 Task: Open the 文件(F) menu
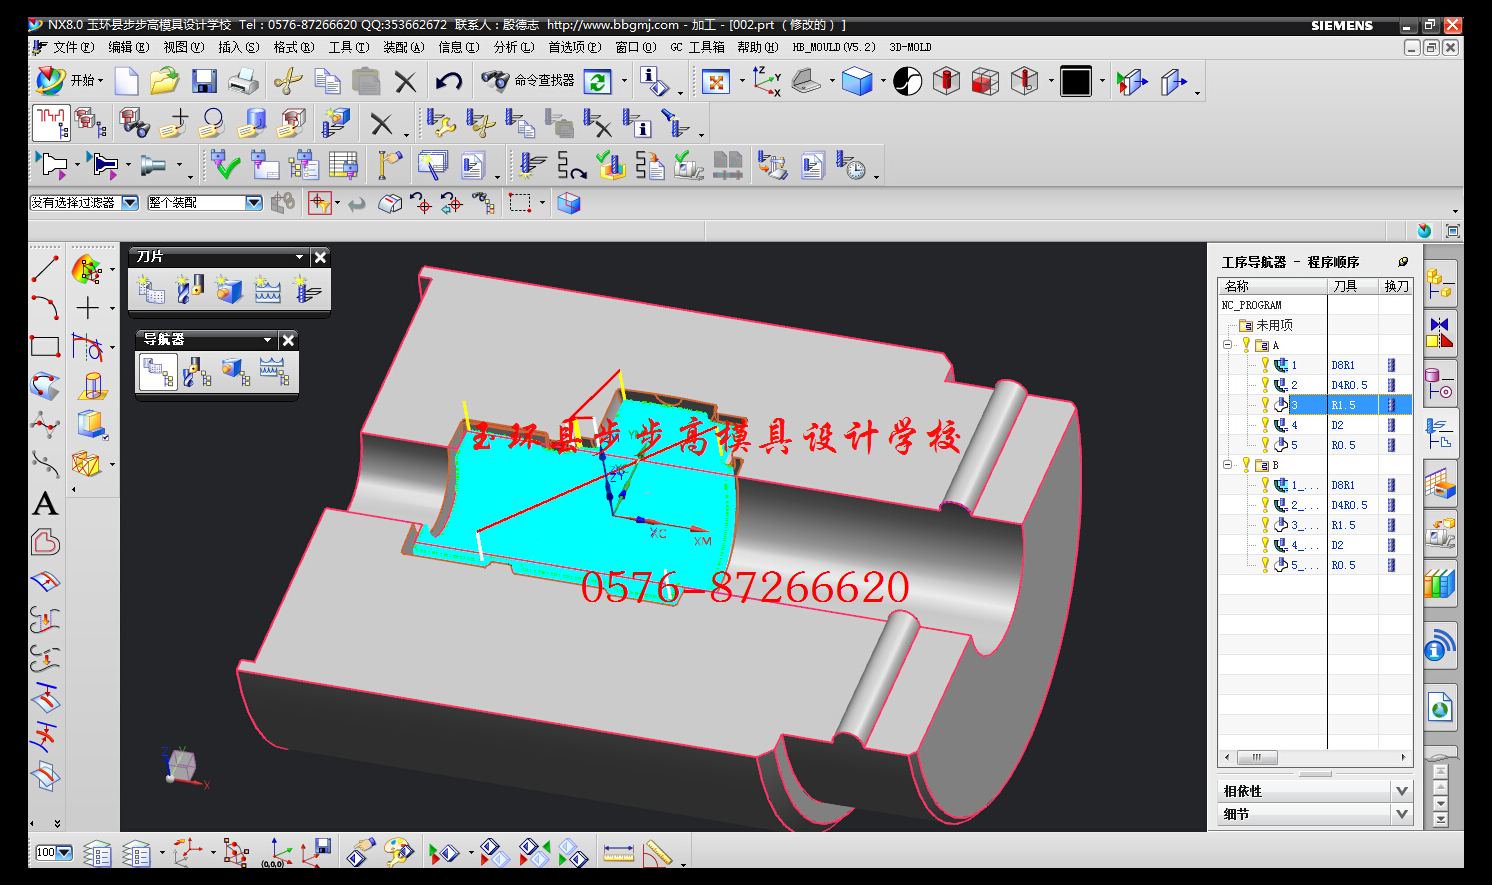pos(73,47)
